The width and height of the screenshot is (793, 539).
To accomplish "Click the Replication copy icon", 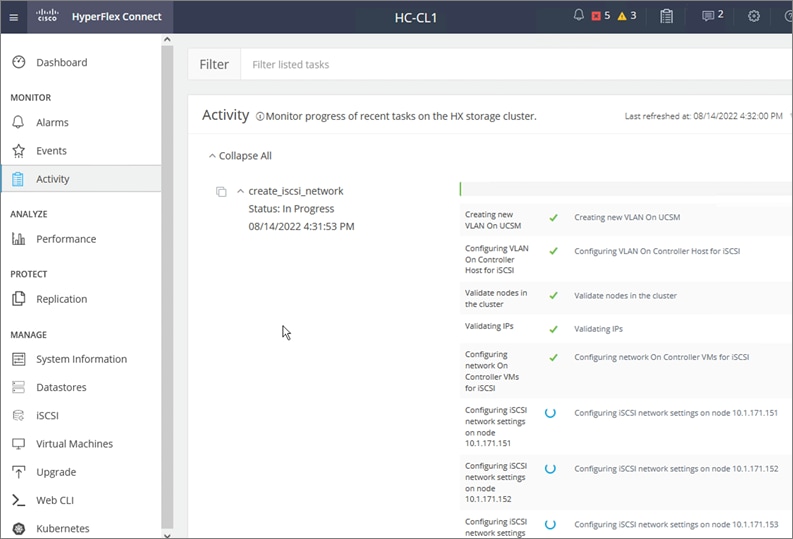I will point(18,299).
